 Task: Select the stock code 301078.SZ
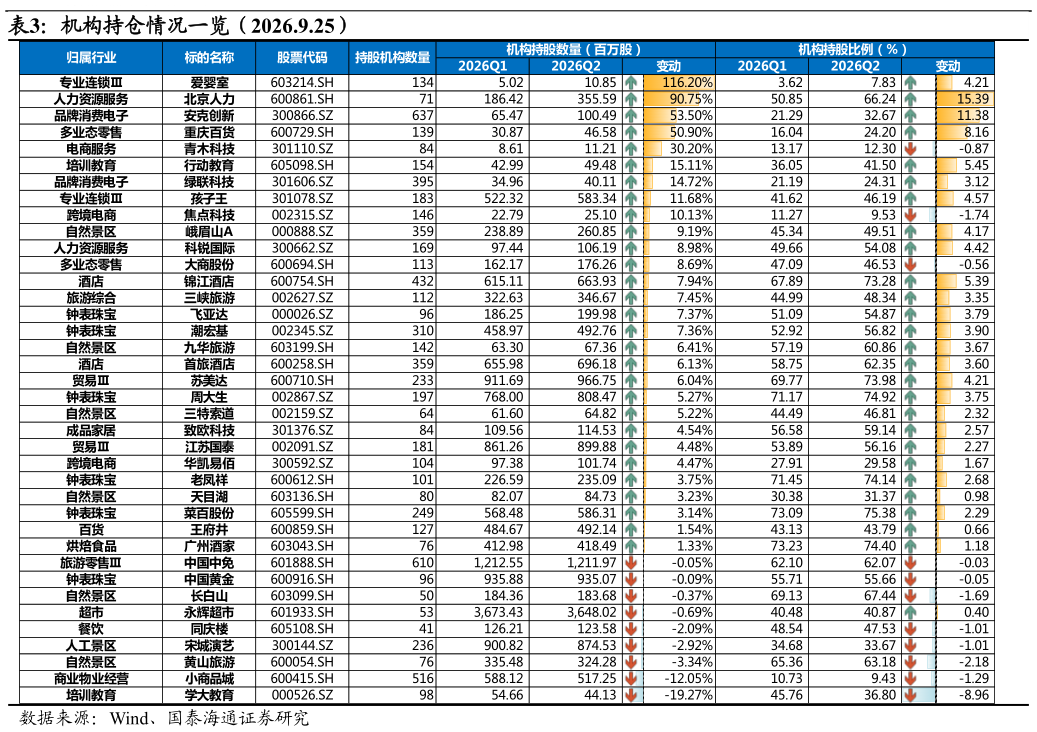click(x=302, y=198)
